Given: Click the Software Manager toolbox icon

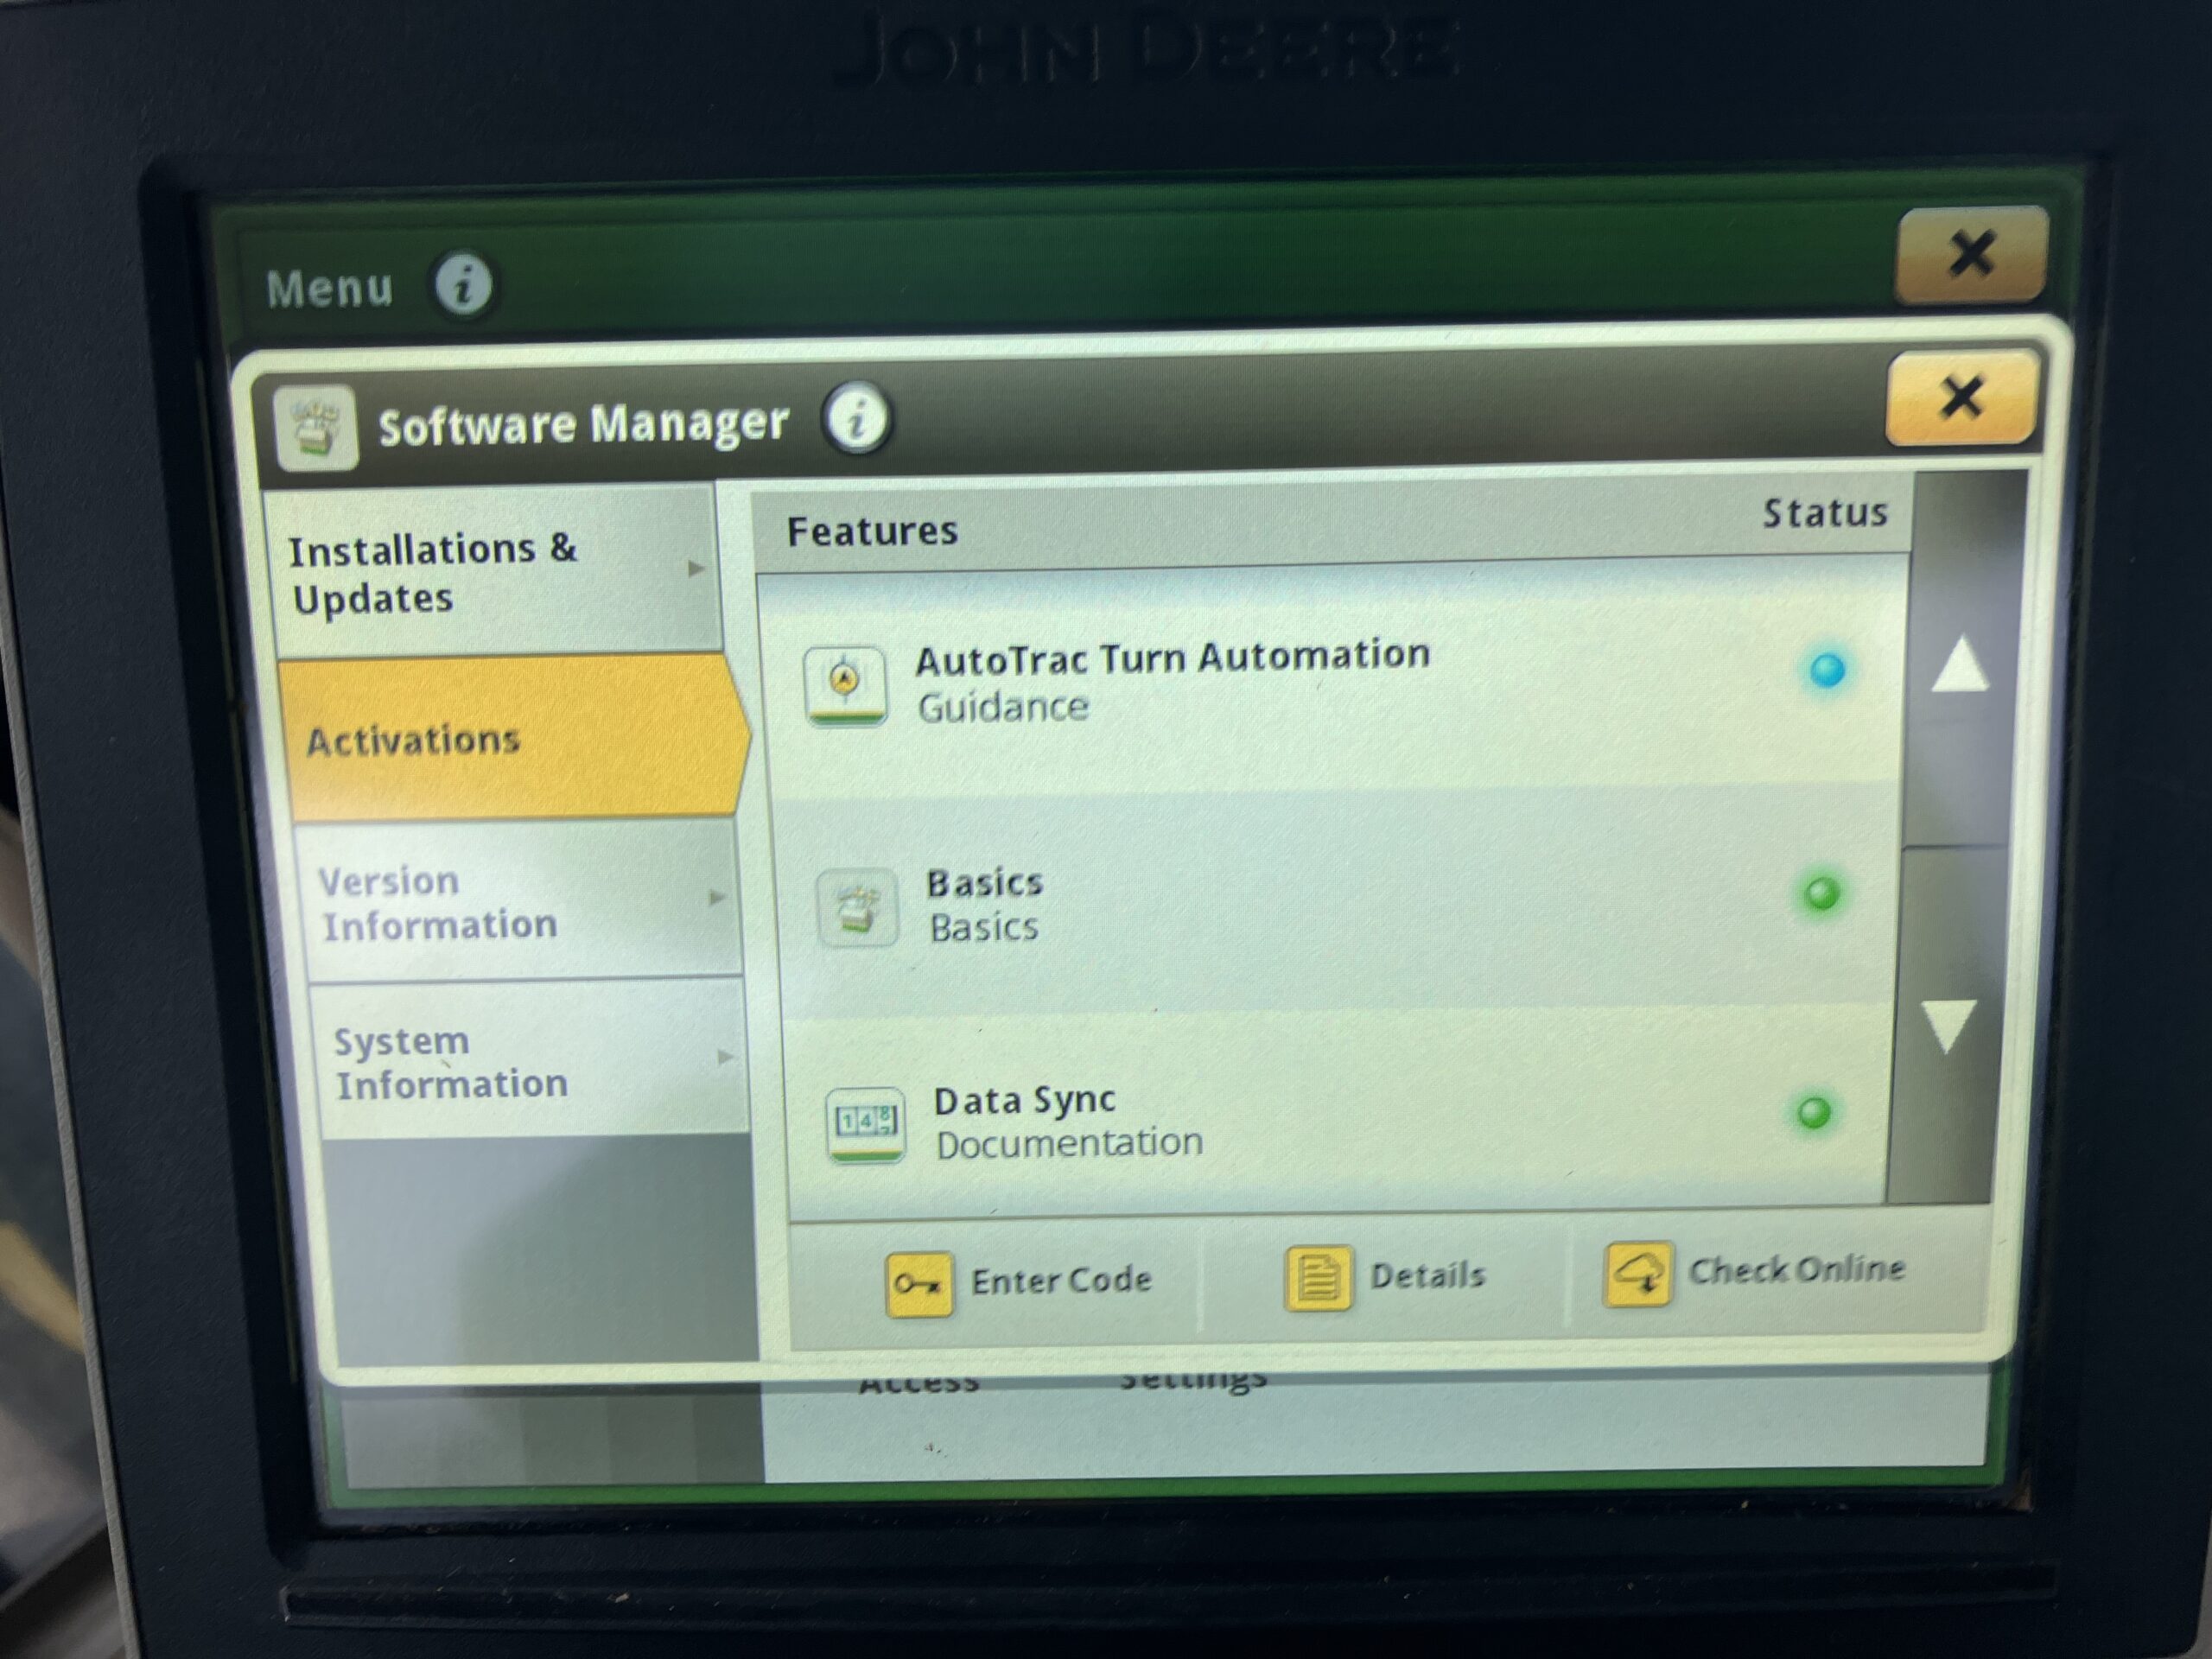Looking at the screenshot, I should point(316,429).
